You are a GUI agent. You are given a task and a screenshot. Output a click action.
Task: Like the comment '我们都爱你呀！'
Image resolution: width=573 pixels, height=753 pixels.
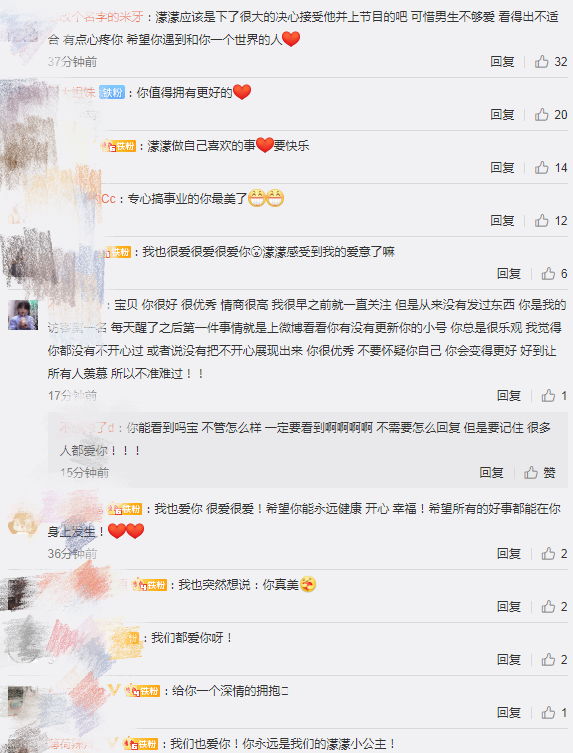click(554, 659)
